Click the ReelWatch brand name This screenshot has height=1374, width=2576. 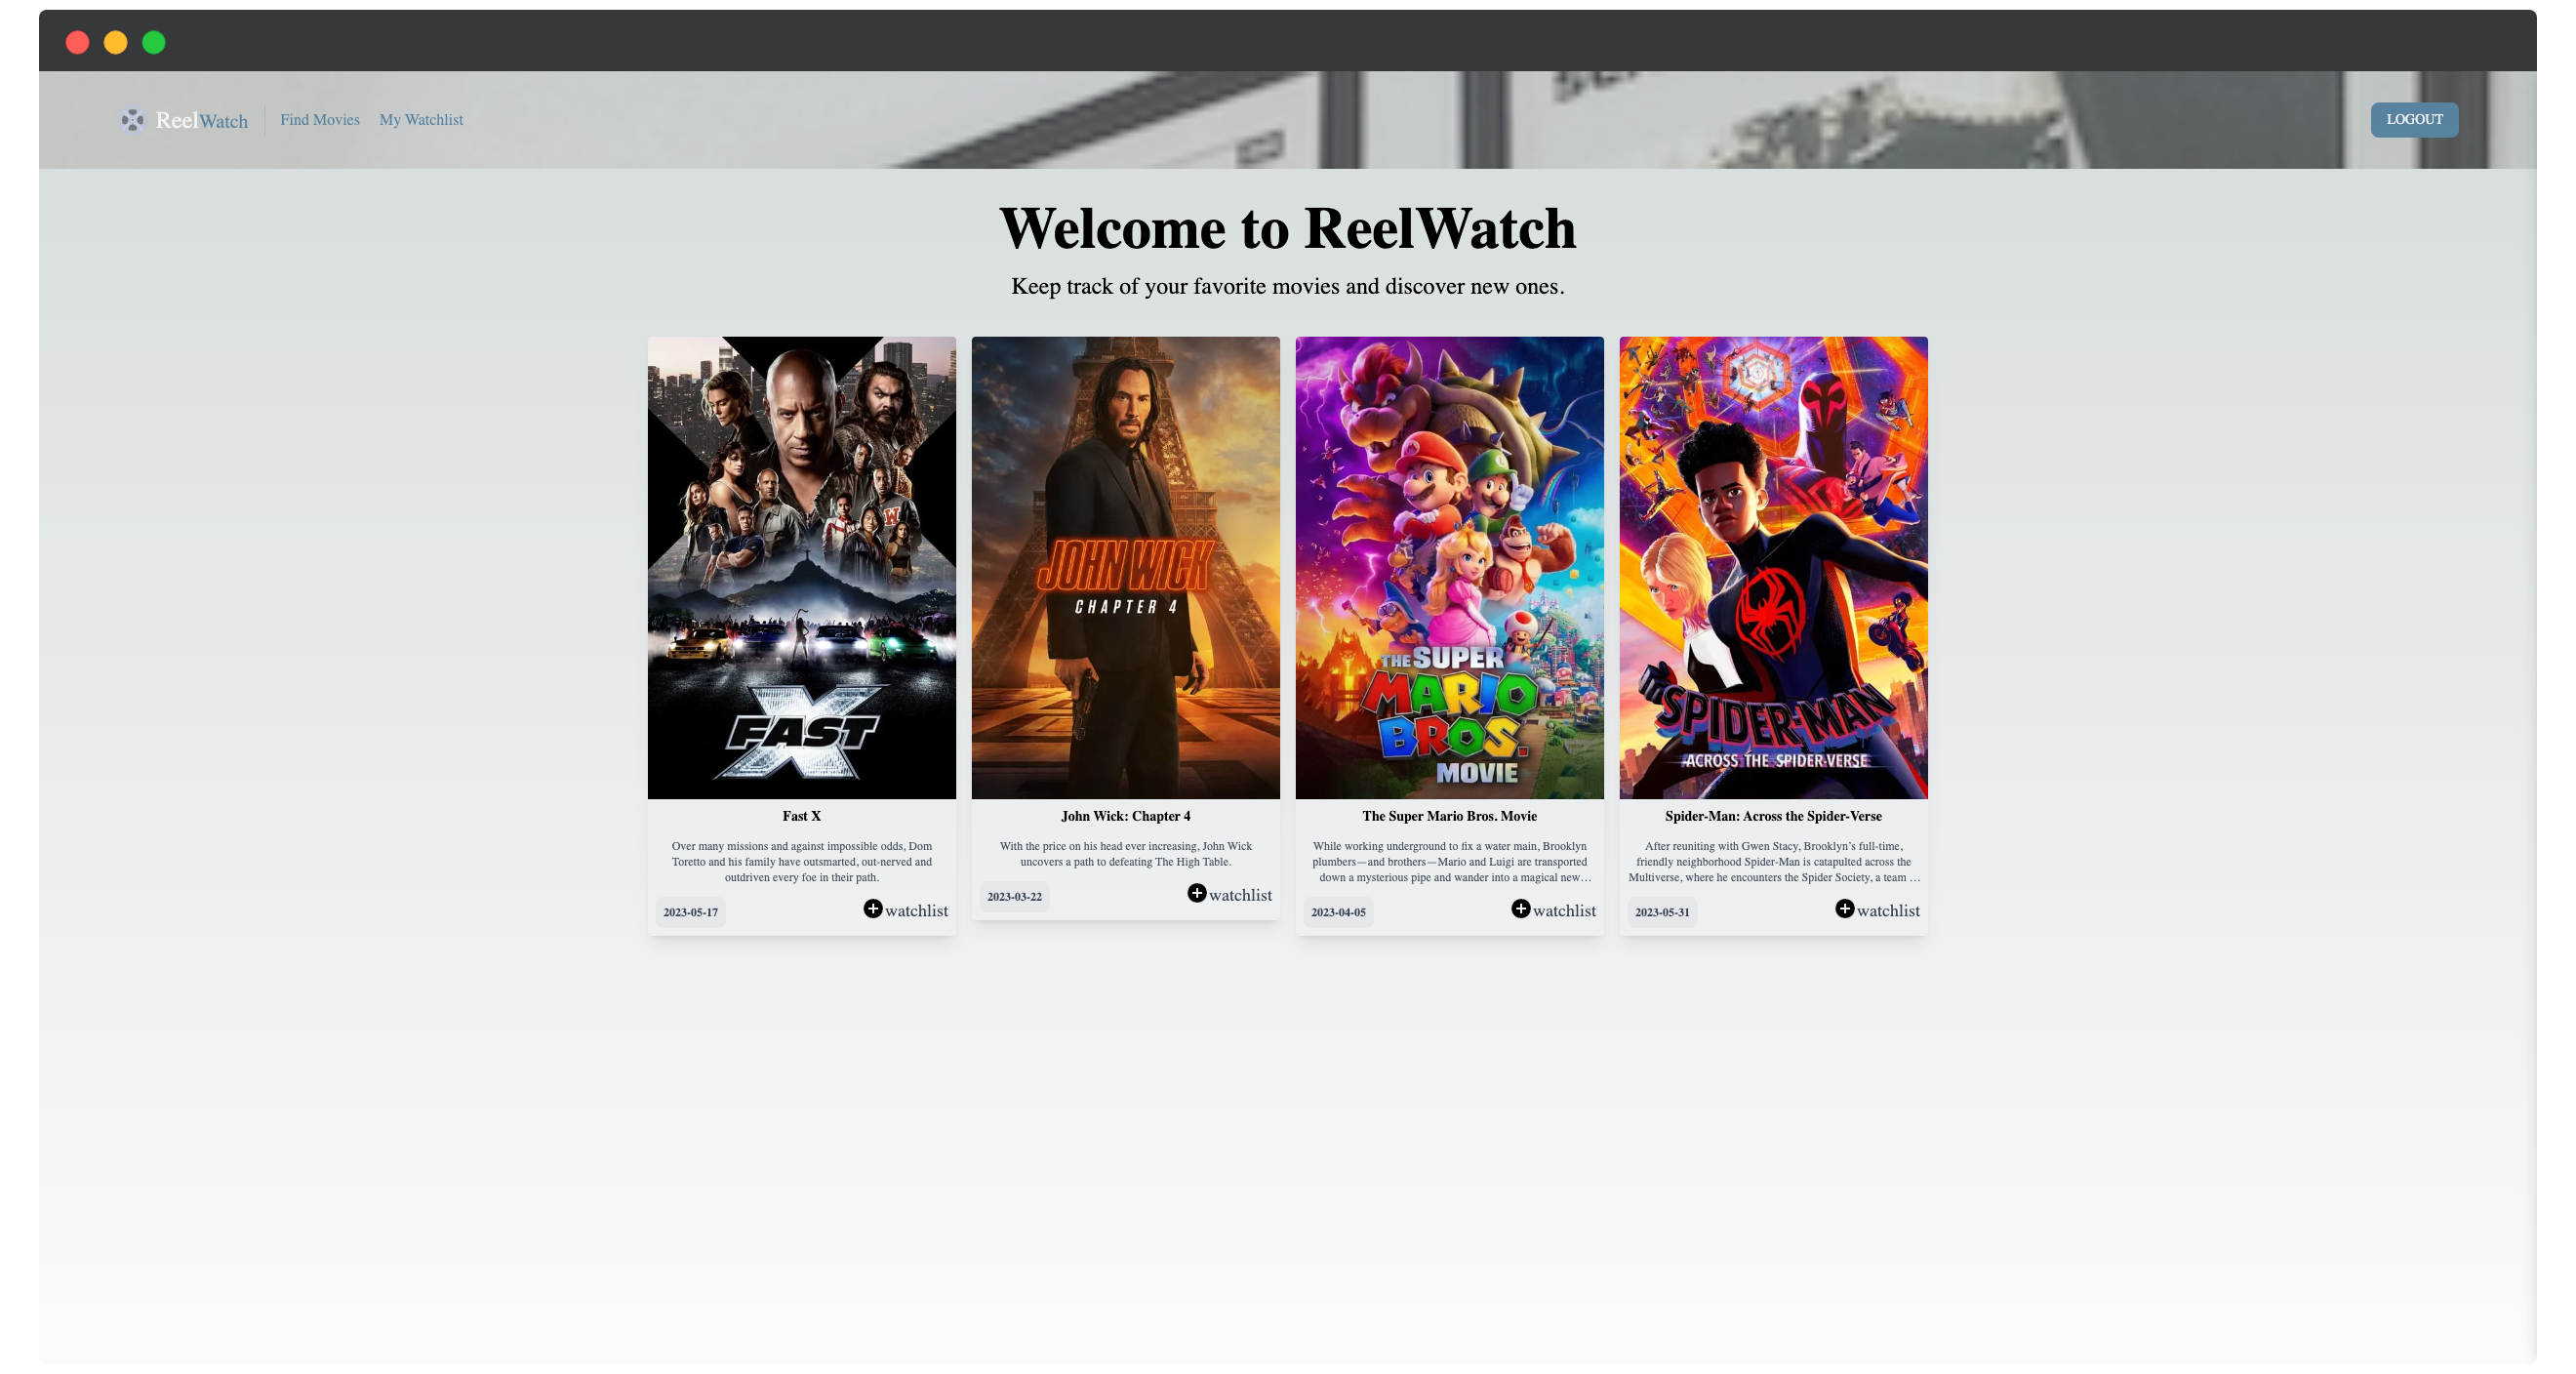pos(202,121)
